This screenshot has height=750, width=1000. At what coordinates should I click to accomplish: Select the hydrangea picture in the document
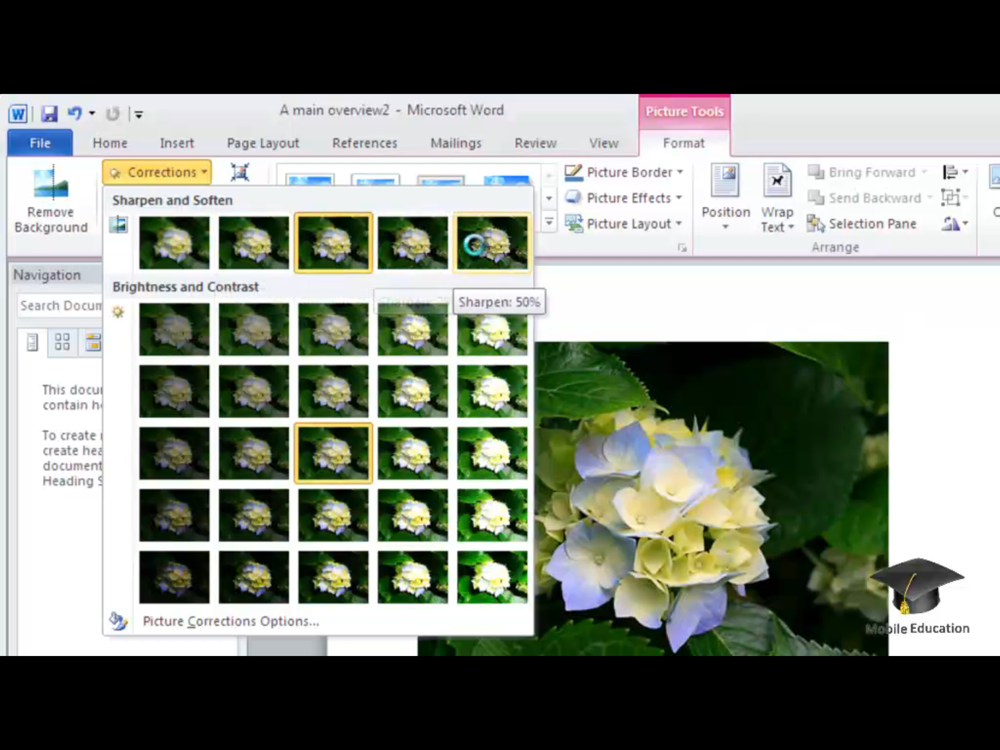pos(711,497)
